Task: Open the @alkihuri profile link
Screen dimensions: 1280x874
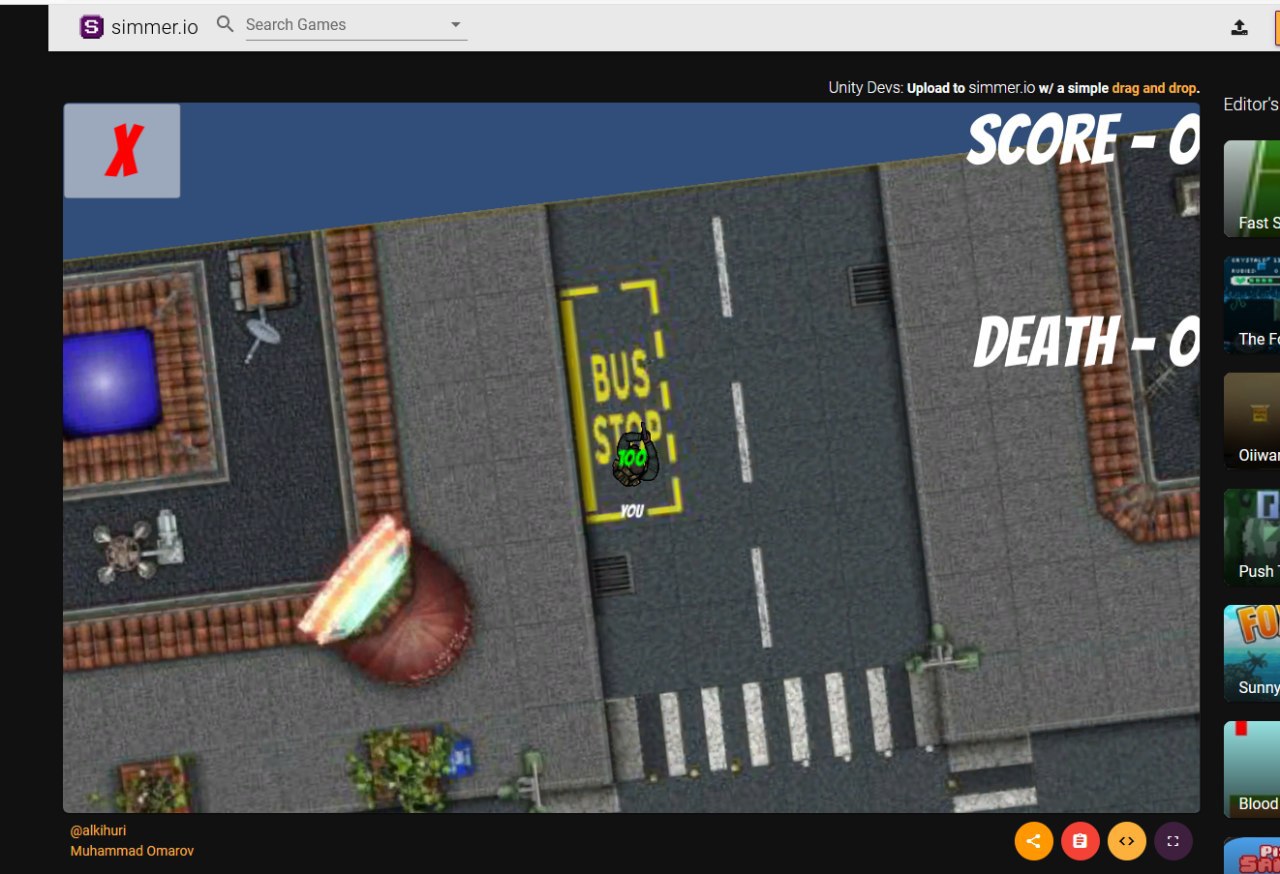Action: pyautogui.click(x=98, y=831)
